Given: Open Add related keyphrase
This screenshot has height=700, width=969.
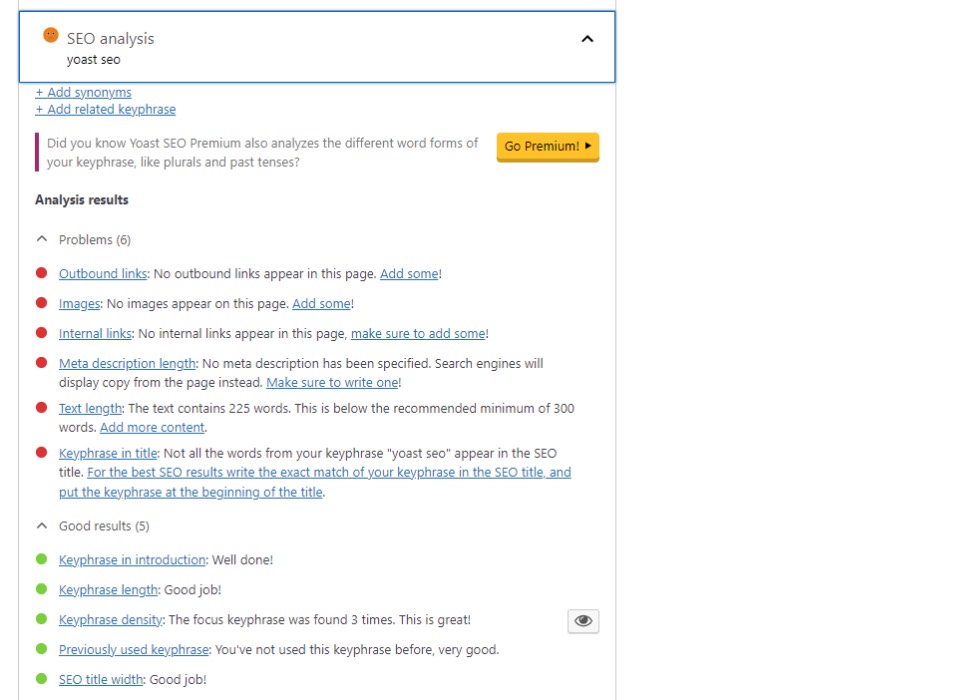Looking at the screenshot, I should coord(105,109).
